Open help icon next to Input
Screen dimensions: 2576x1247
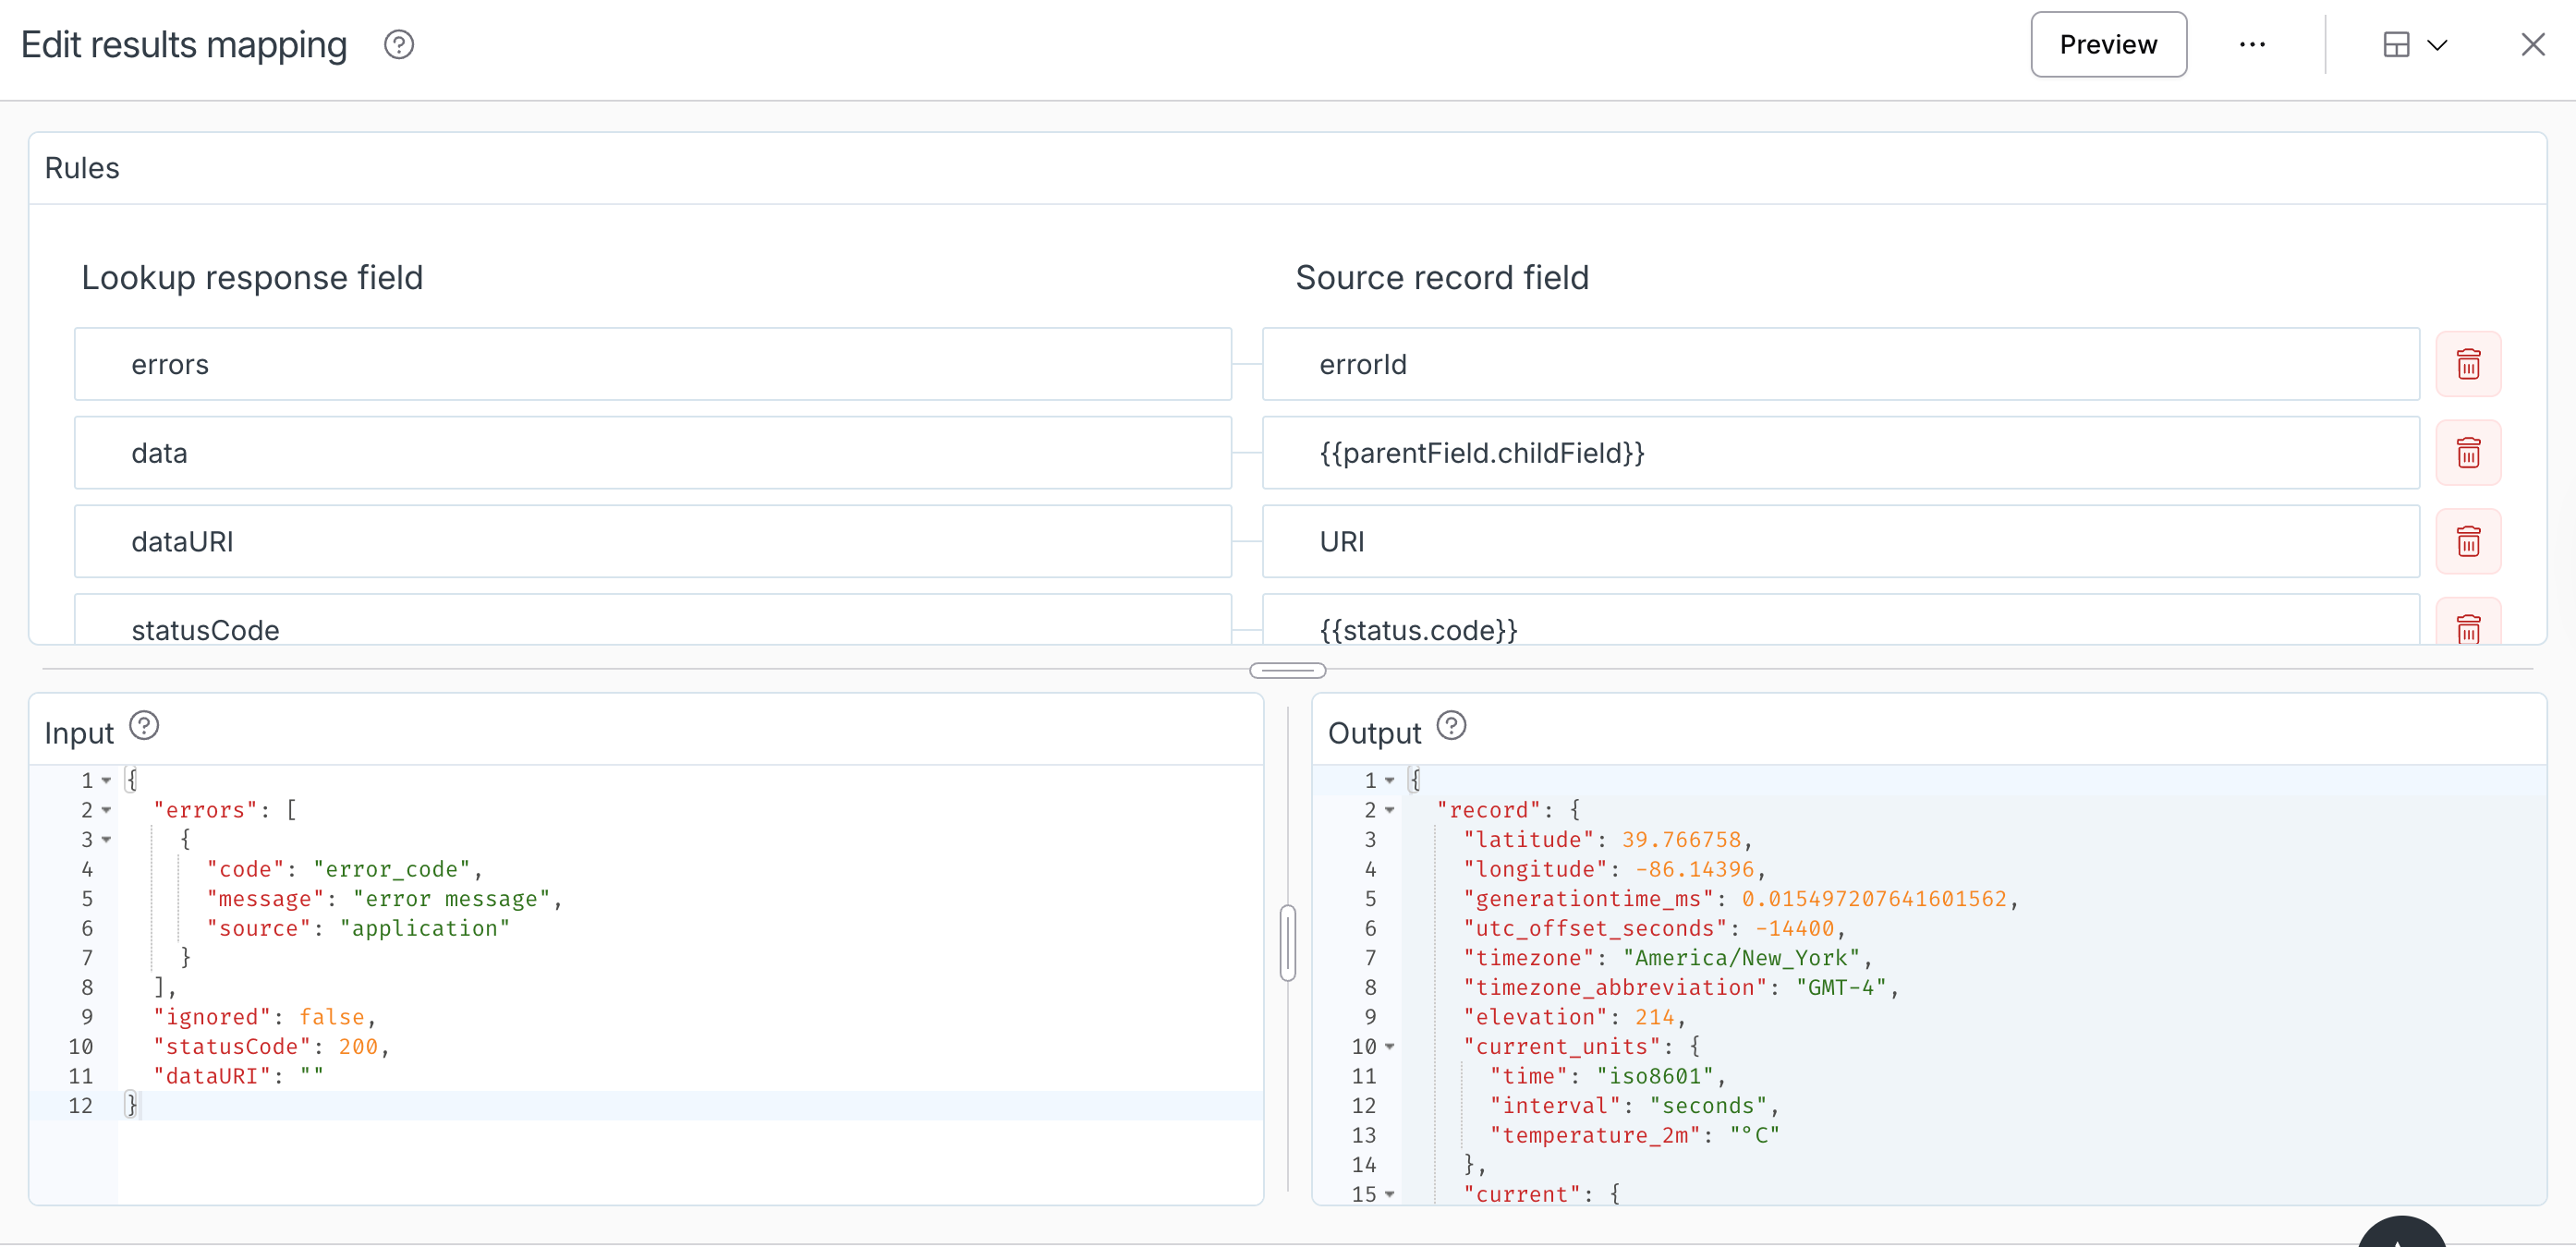pyautogui.click(x=144, y=726)
